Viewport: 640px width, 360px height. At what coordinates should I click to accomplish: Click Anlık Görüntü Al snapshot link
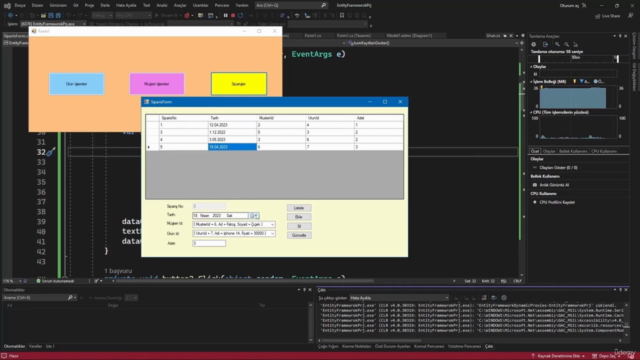(x=554, y=185)
